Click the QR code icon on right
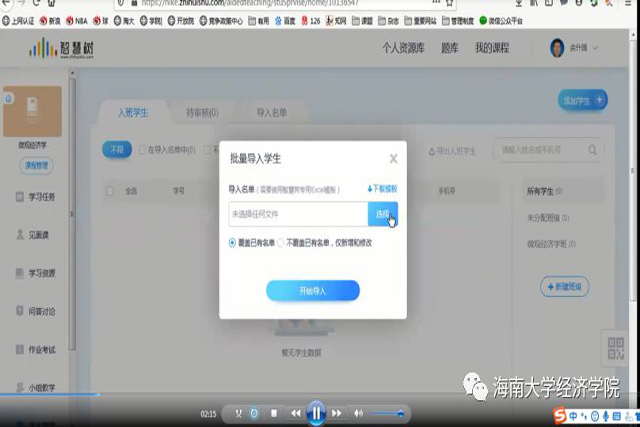 (x=615, y=349)
